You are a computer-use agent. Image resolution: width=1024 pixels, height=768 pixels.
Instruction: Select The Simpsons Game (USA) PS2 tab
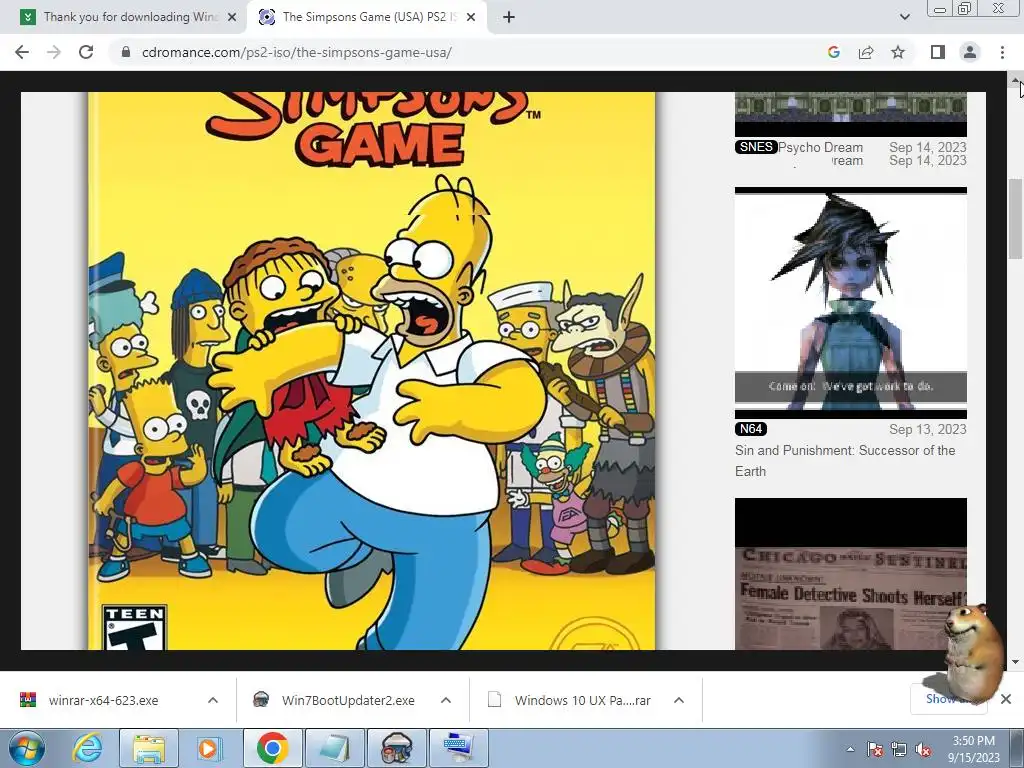368,17
